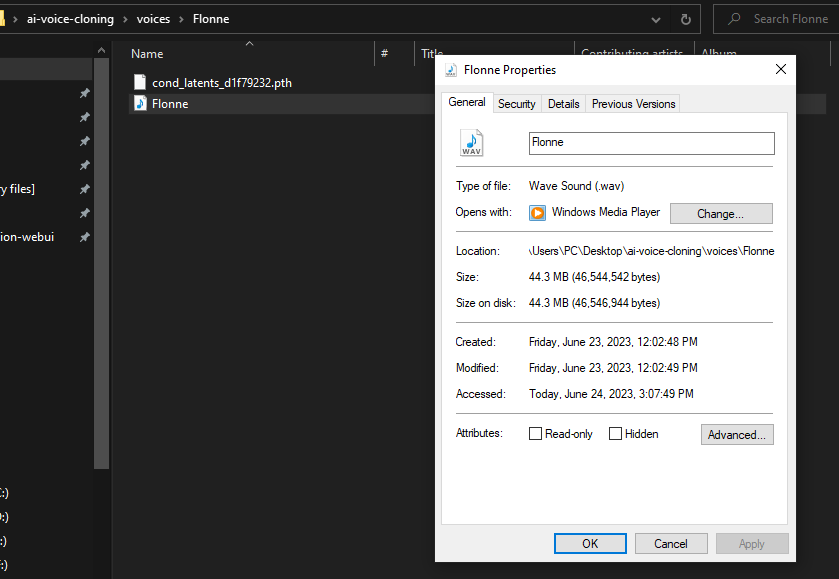This screenshot has width=839, height=579.
Task: Click the file name field containing Flonne
Action: tap(651, 143)
